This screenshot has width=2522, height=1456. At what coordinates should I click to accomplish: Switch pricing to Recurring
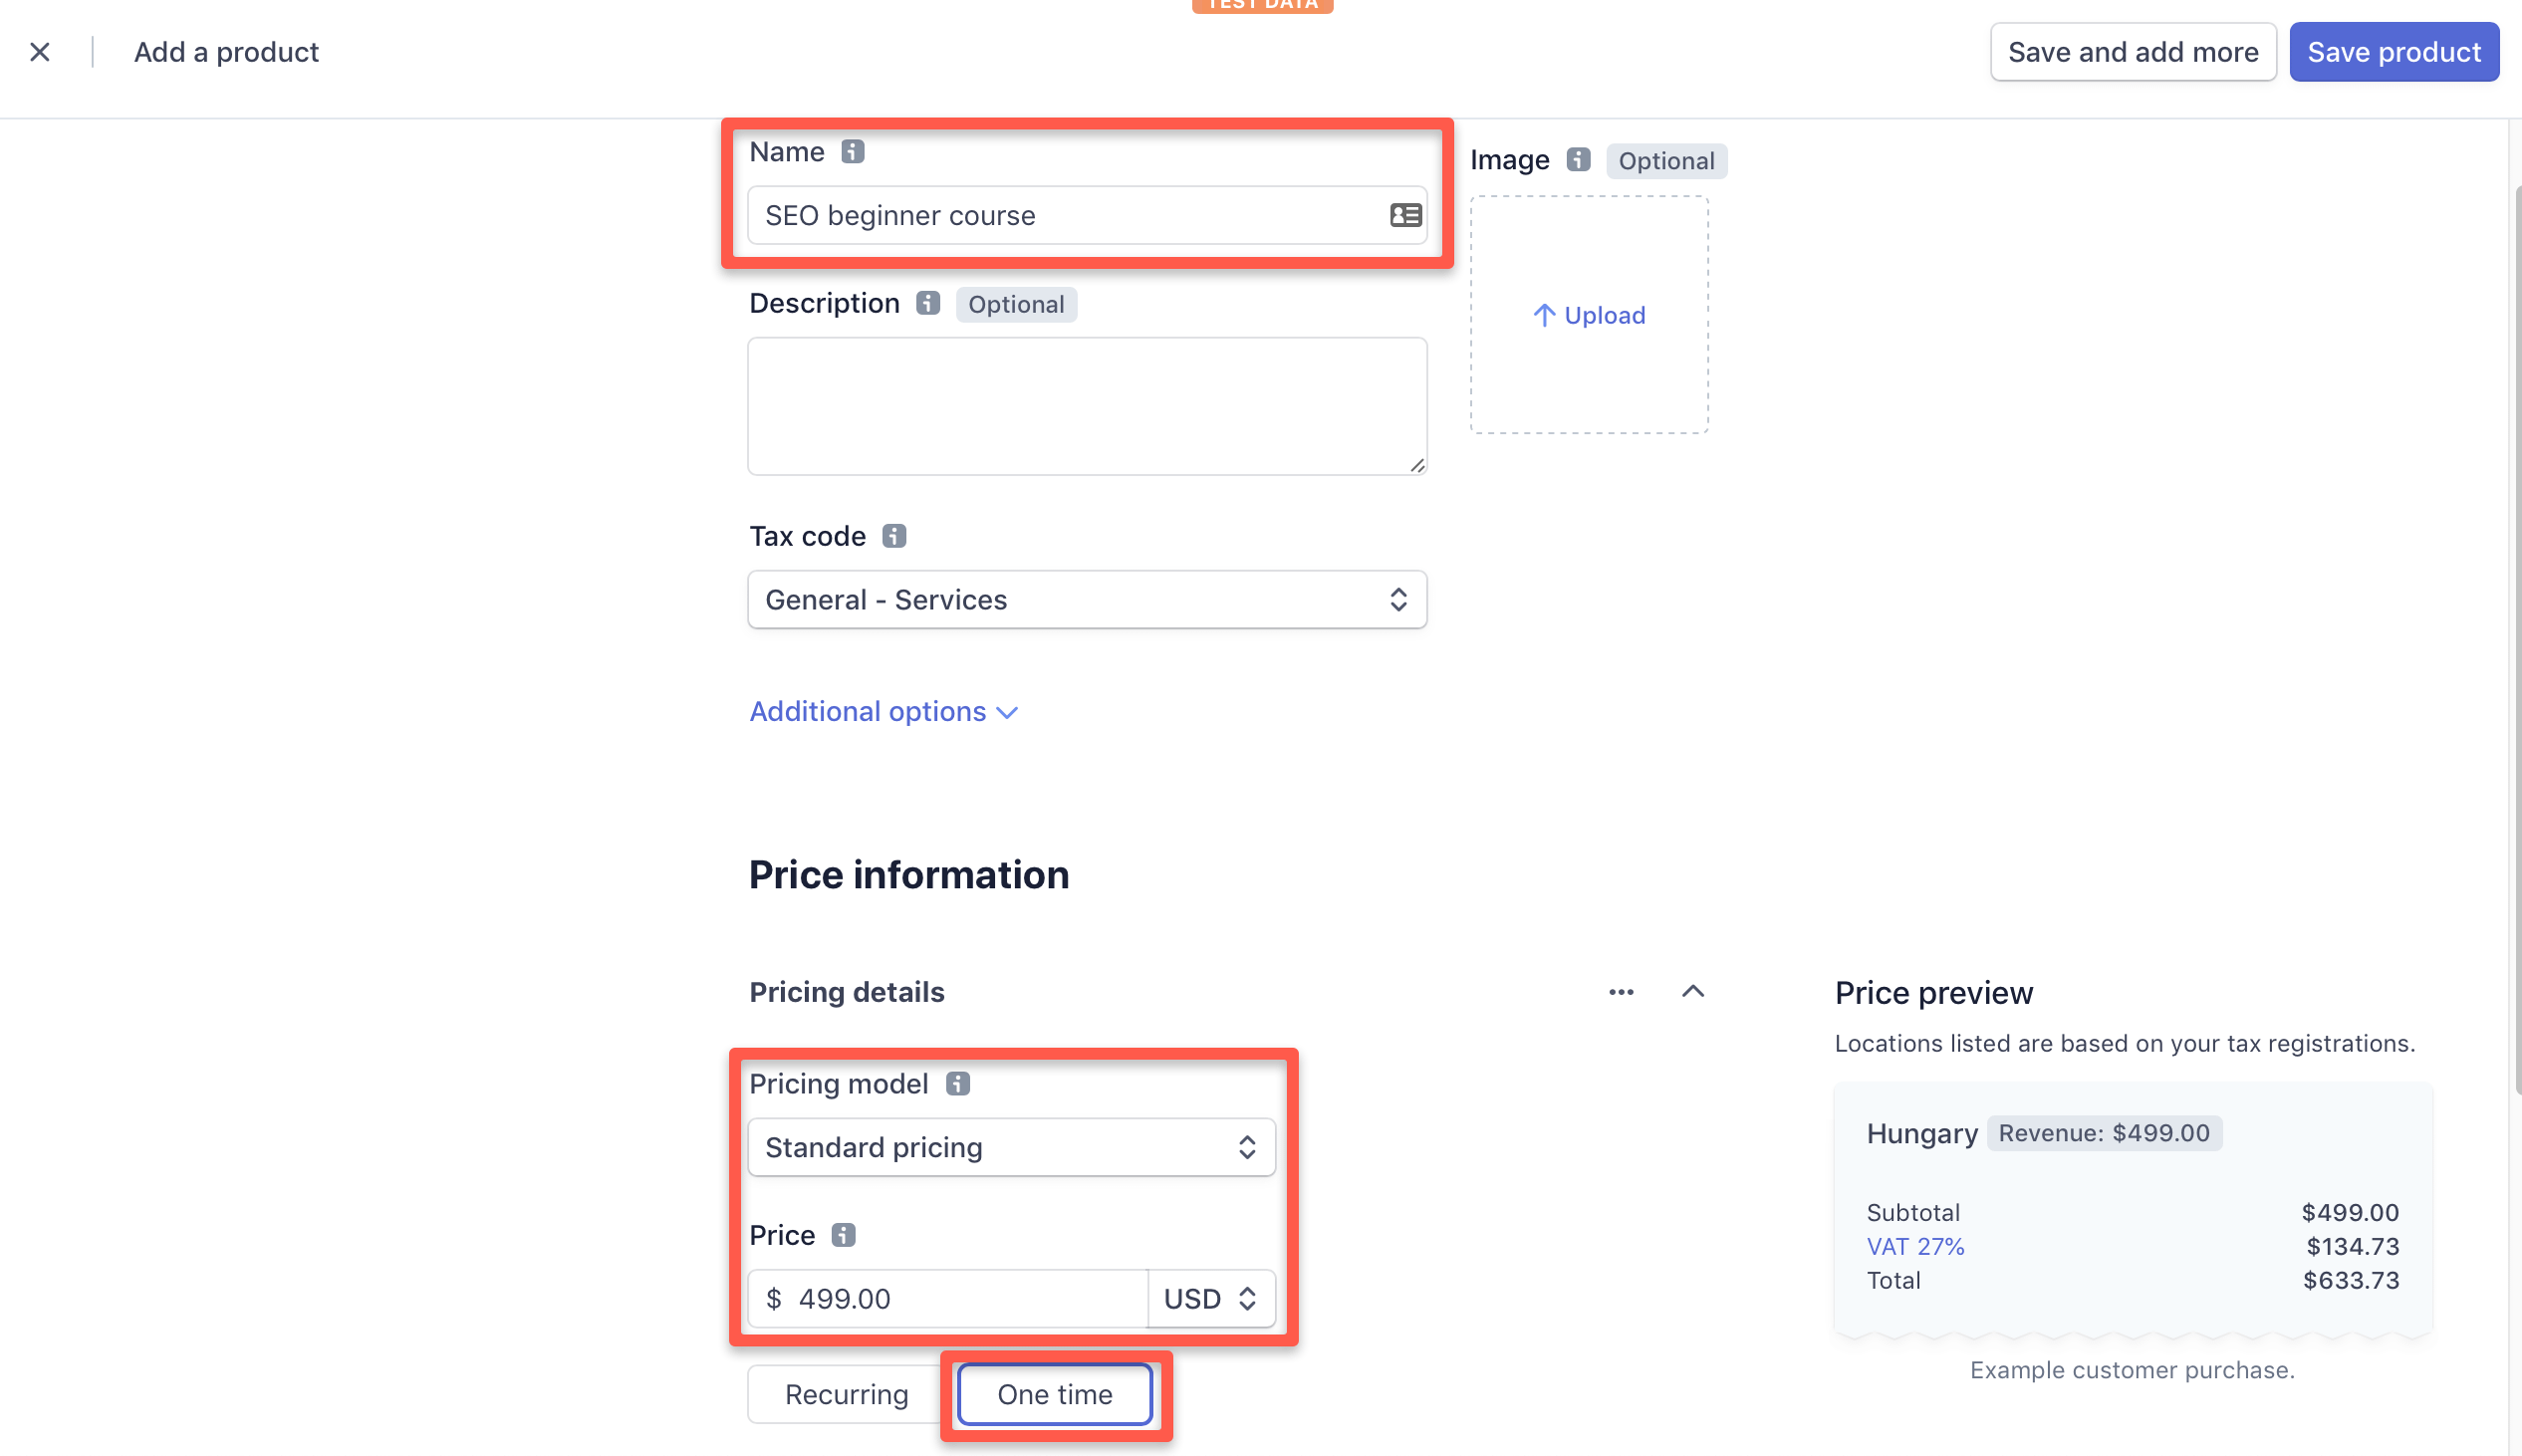point(845,1393)
